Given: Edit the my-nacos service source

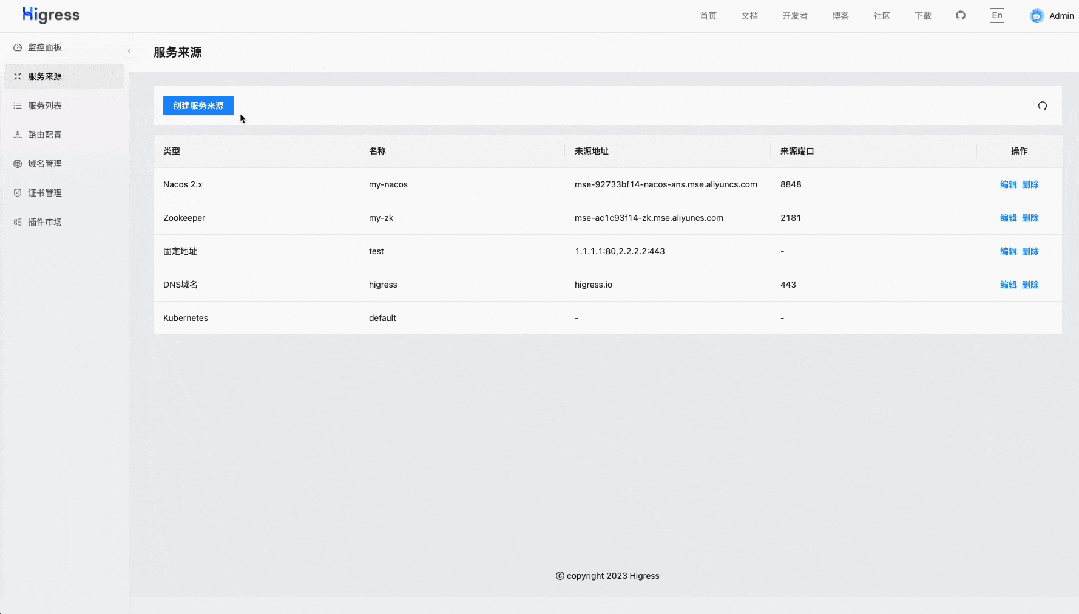Looking at the screenshot, I should [1009, 184].
